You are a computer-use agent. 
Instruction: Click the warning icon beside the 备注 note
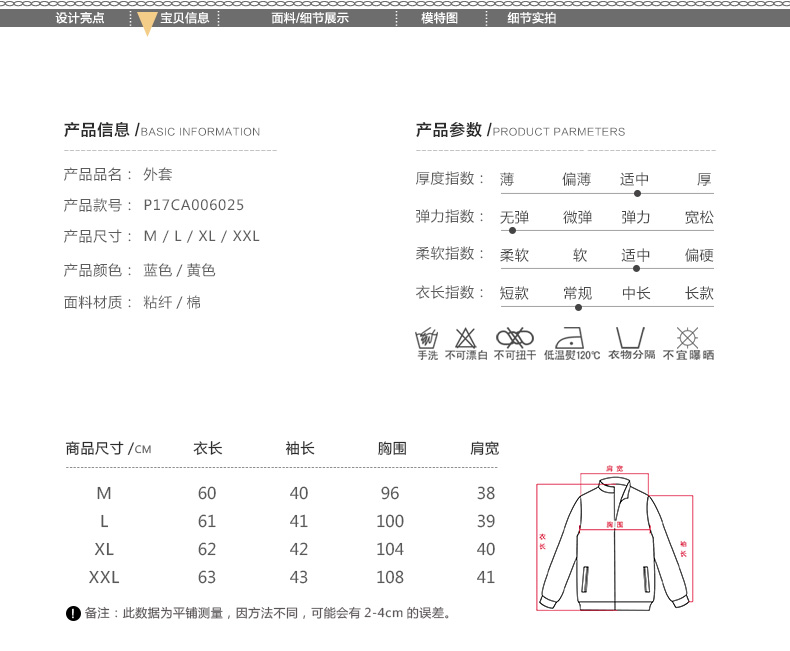[x=73, y=613]
